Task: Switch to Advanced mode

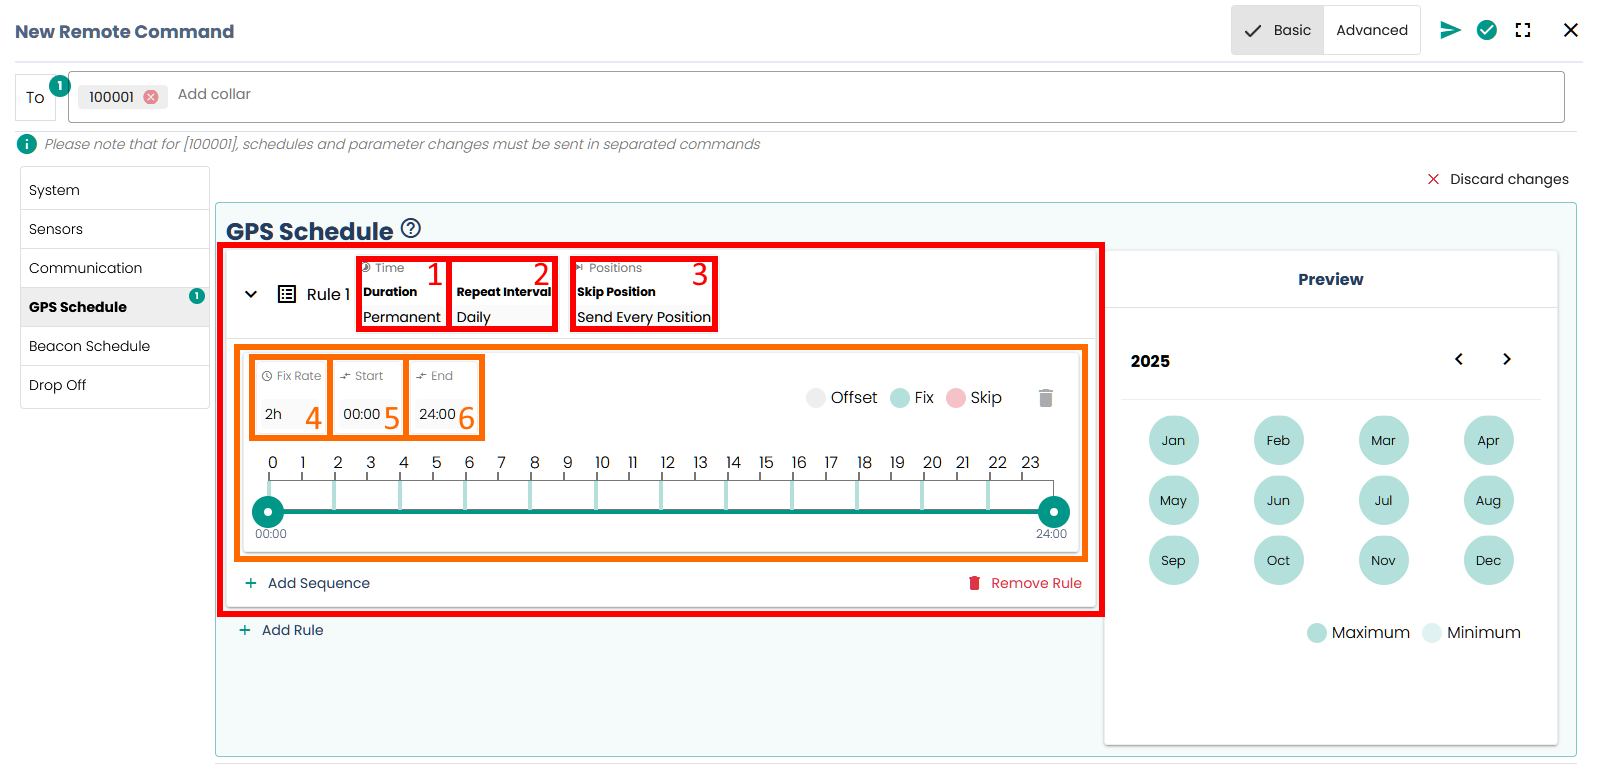Action: tap(1371, 30)
